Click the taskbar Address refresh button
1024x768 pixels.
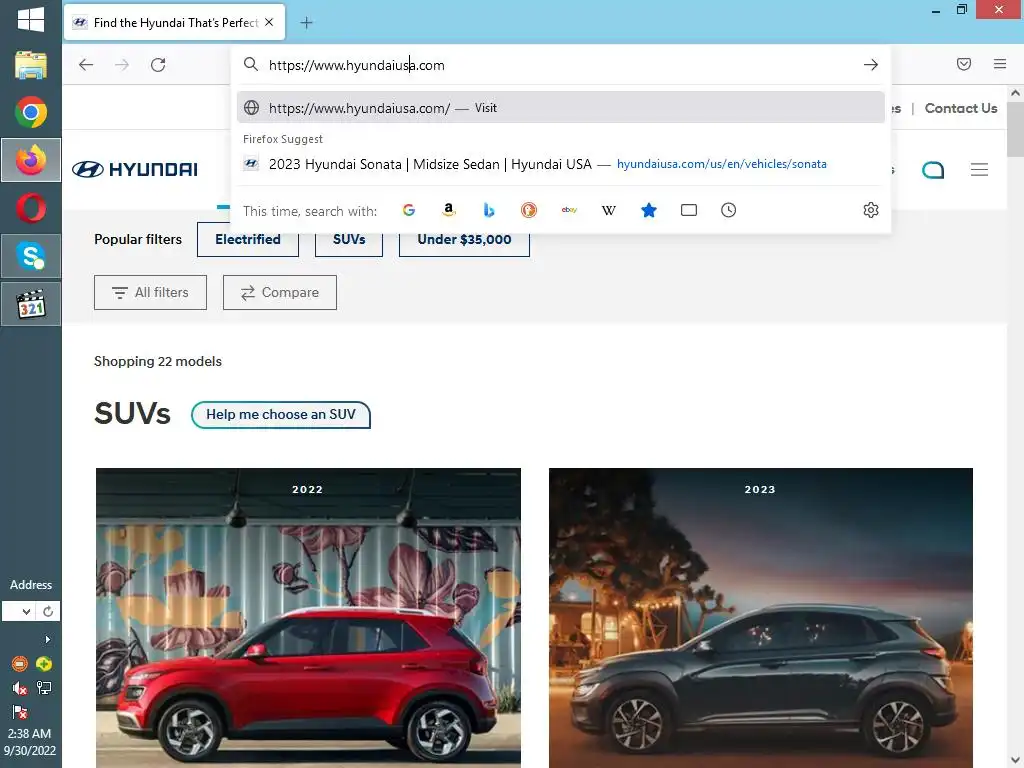coord(48,612)
